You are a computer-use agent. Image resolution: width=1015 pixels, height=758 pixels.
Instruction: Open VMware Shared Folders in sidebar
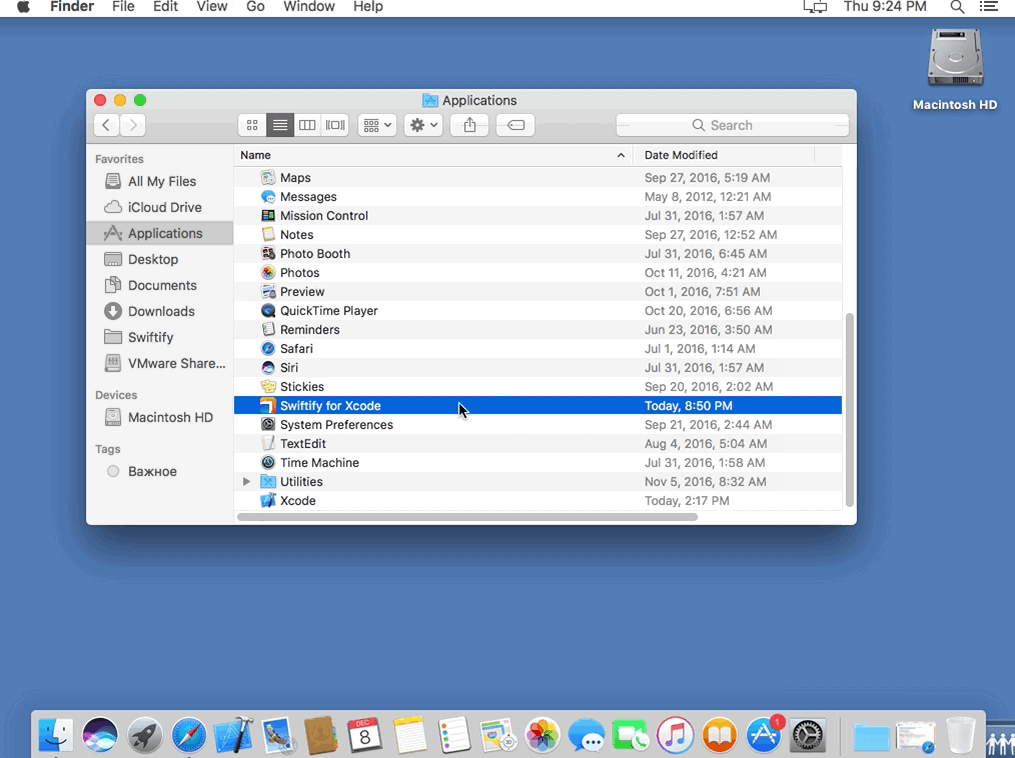click(x=160, y=363)
